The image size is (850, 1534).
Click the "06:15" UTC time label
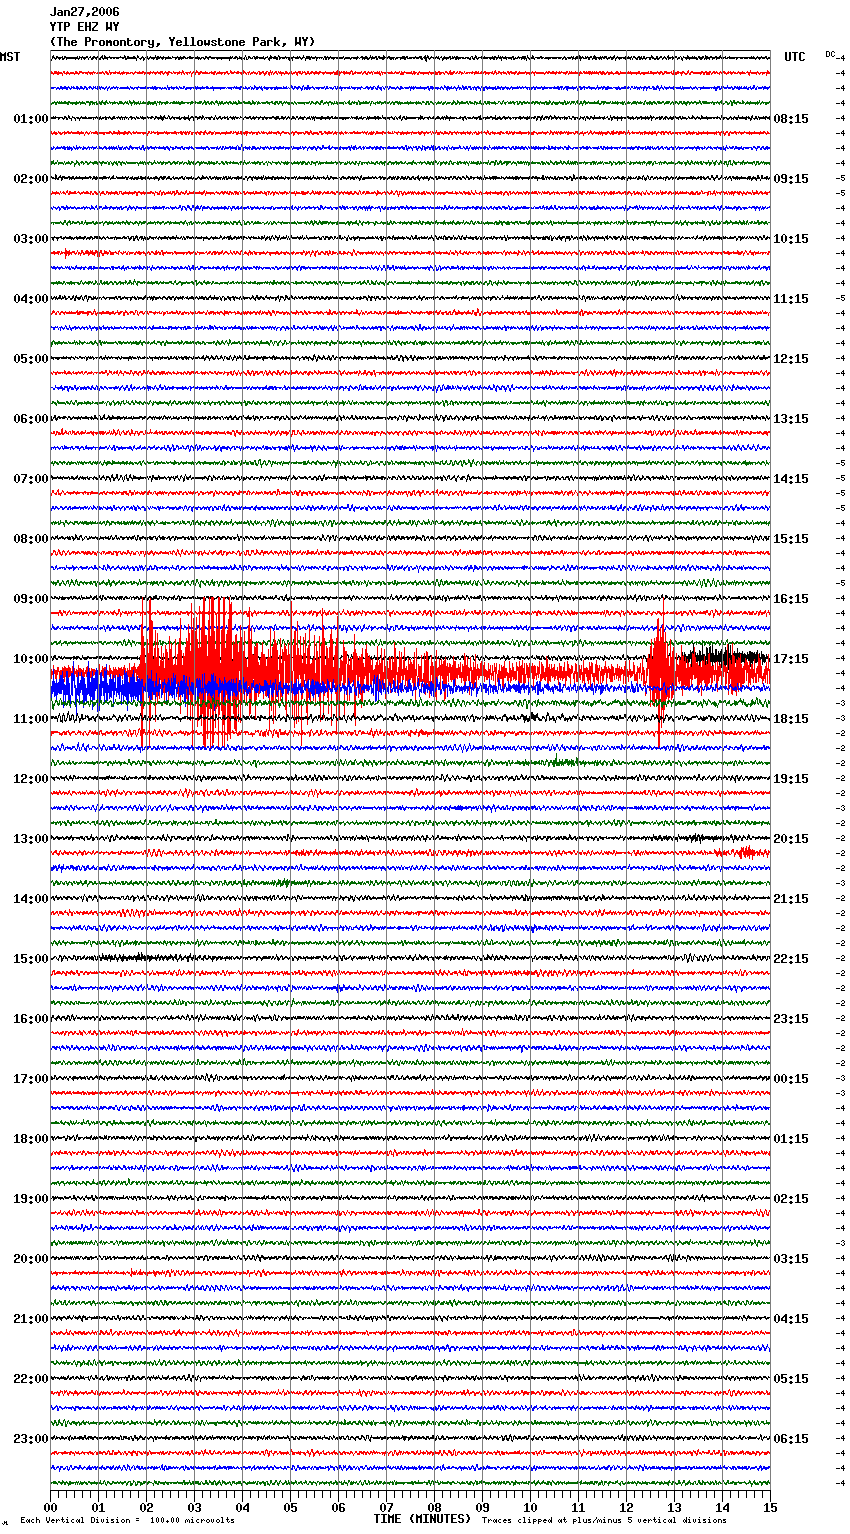click(791, 1439)
